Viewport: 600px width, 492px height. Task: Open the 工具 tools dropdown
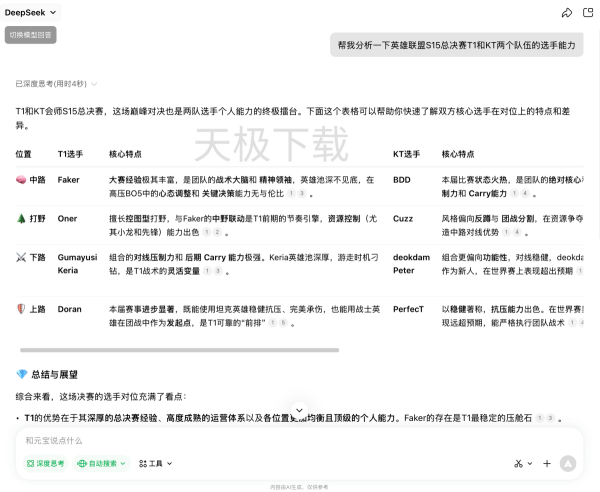[x=155, y=463]
